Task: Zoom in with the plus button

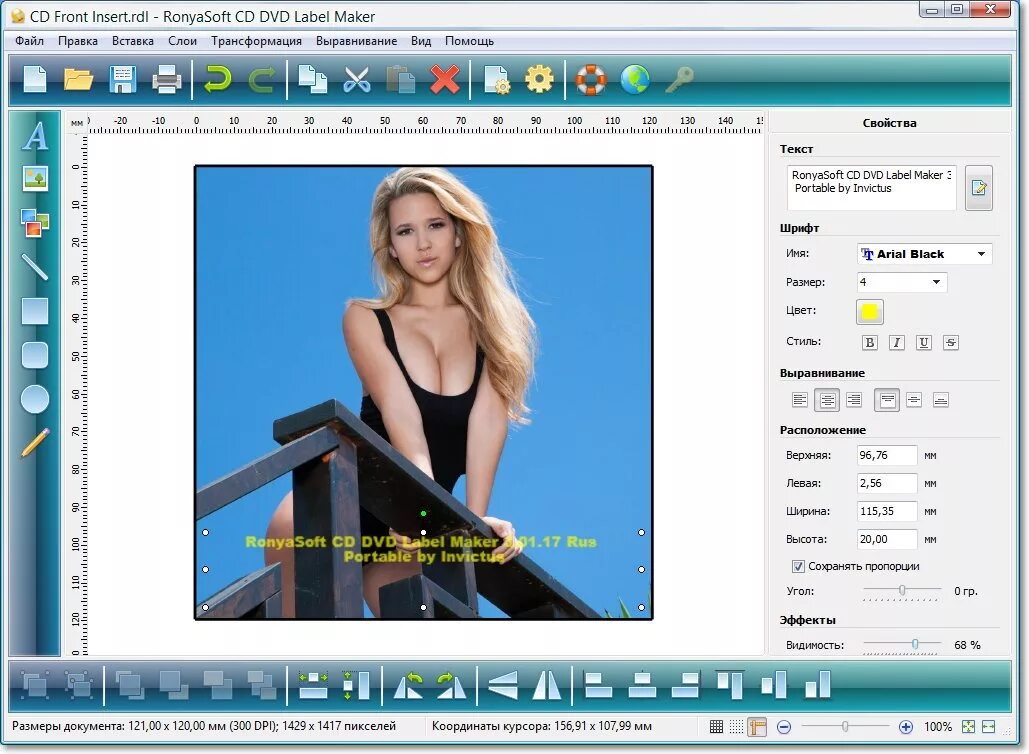Action: point(906,726)
